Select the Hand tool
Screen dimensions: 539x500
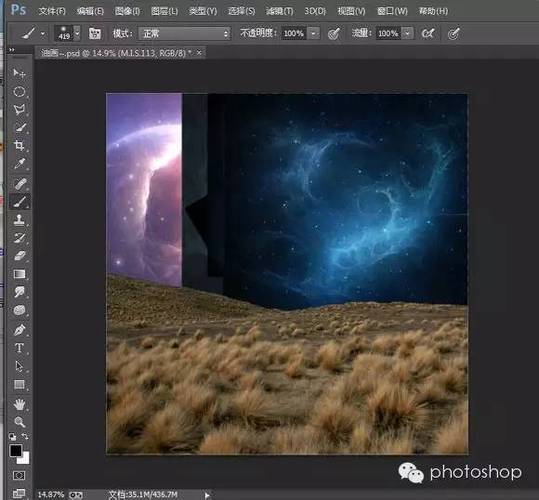click(x=19, y=404)
